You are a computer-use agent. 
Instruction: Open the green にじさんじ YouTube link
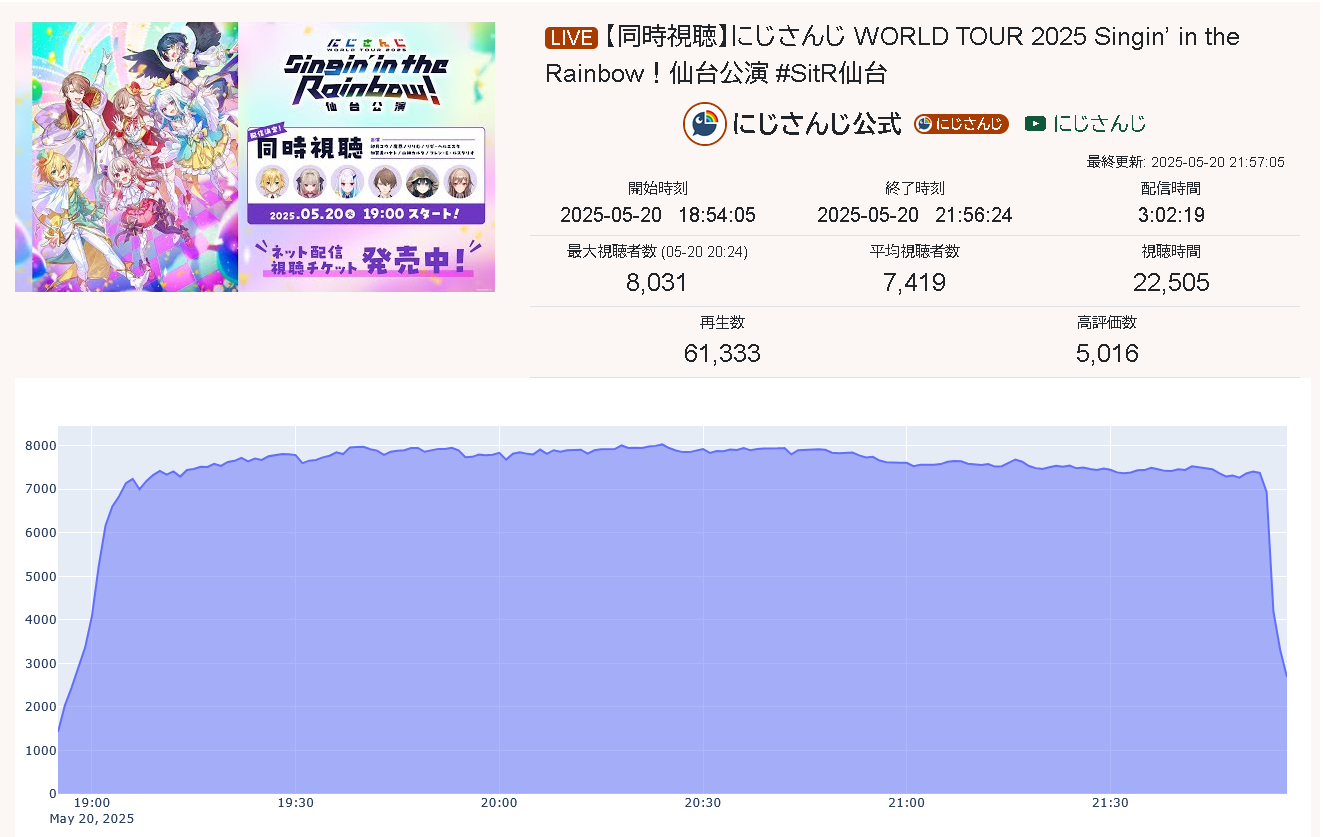click(x=1099, y=124)
